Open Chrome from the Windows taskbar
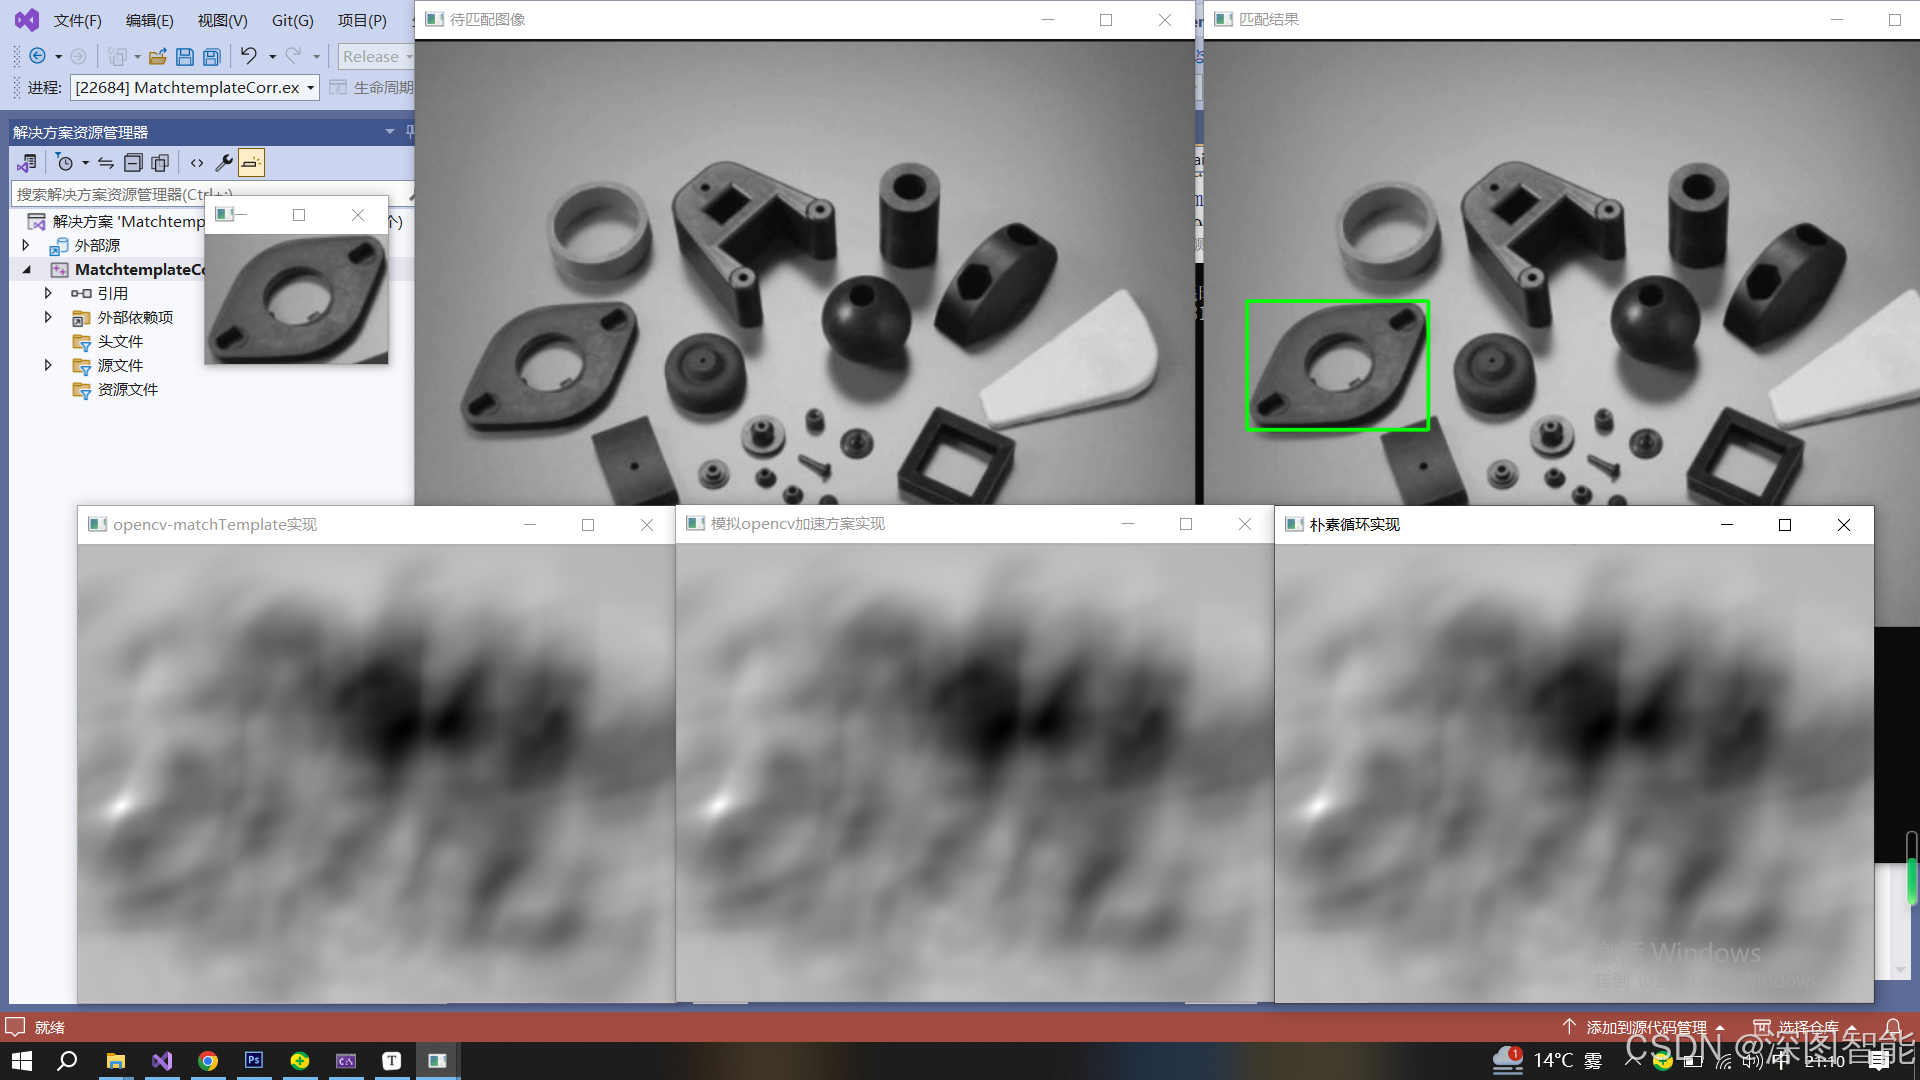 pyautogui.click(x=208, y=1061)
